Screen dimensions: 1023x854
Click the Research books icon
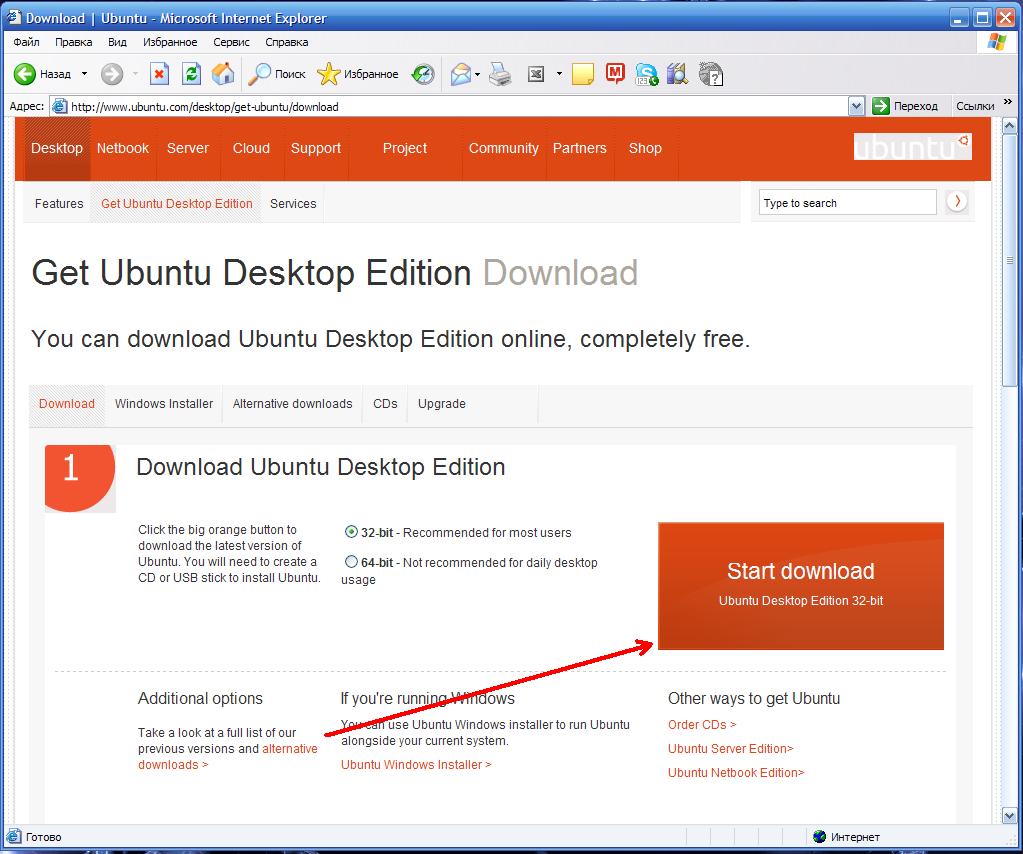click(x=677, y=74)
